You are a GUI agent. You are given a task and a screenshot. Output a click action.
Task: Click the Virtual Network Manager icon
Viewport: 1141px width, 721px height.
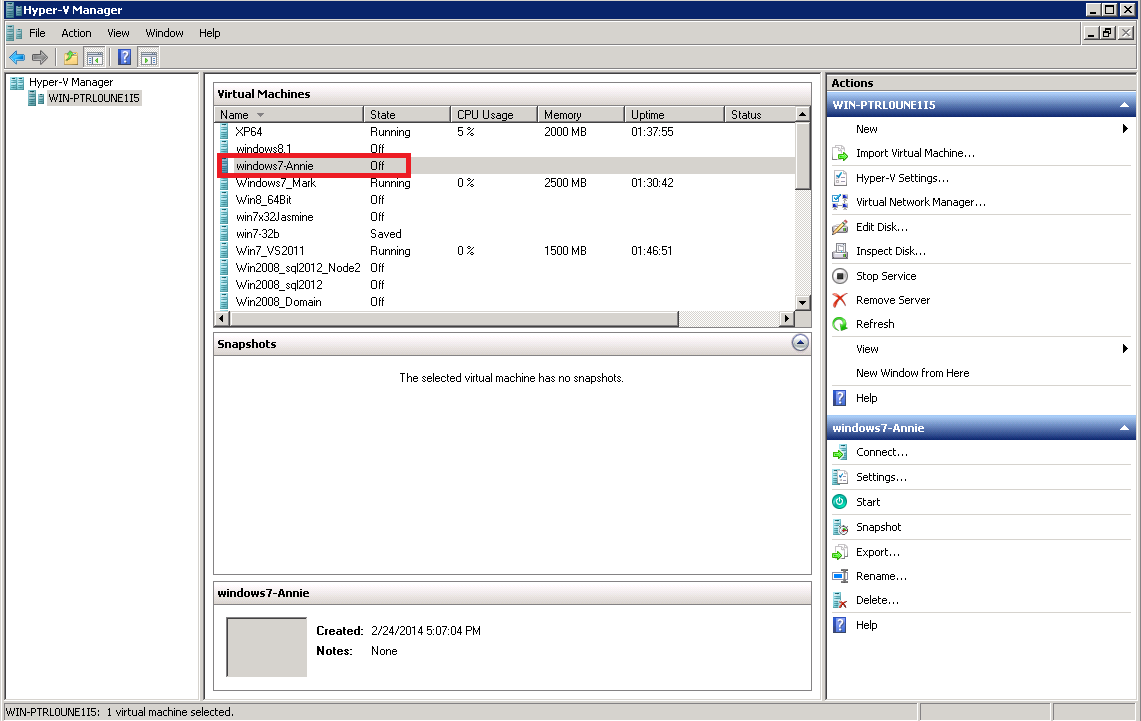(840, 202)
